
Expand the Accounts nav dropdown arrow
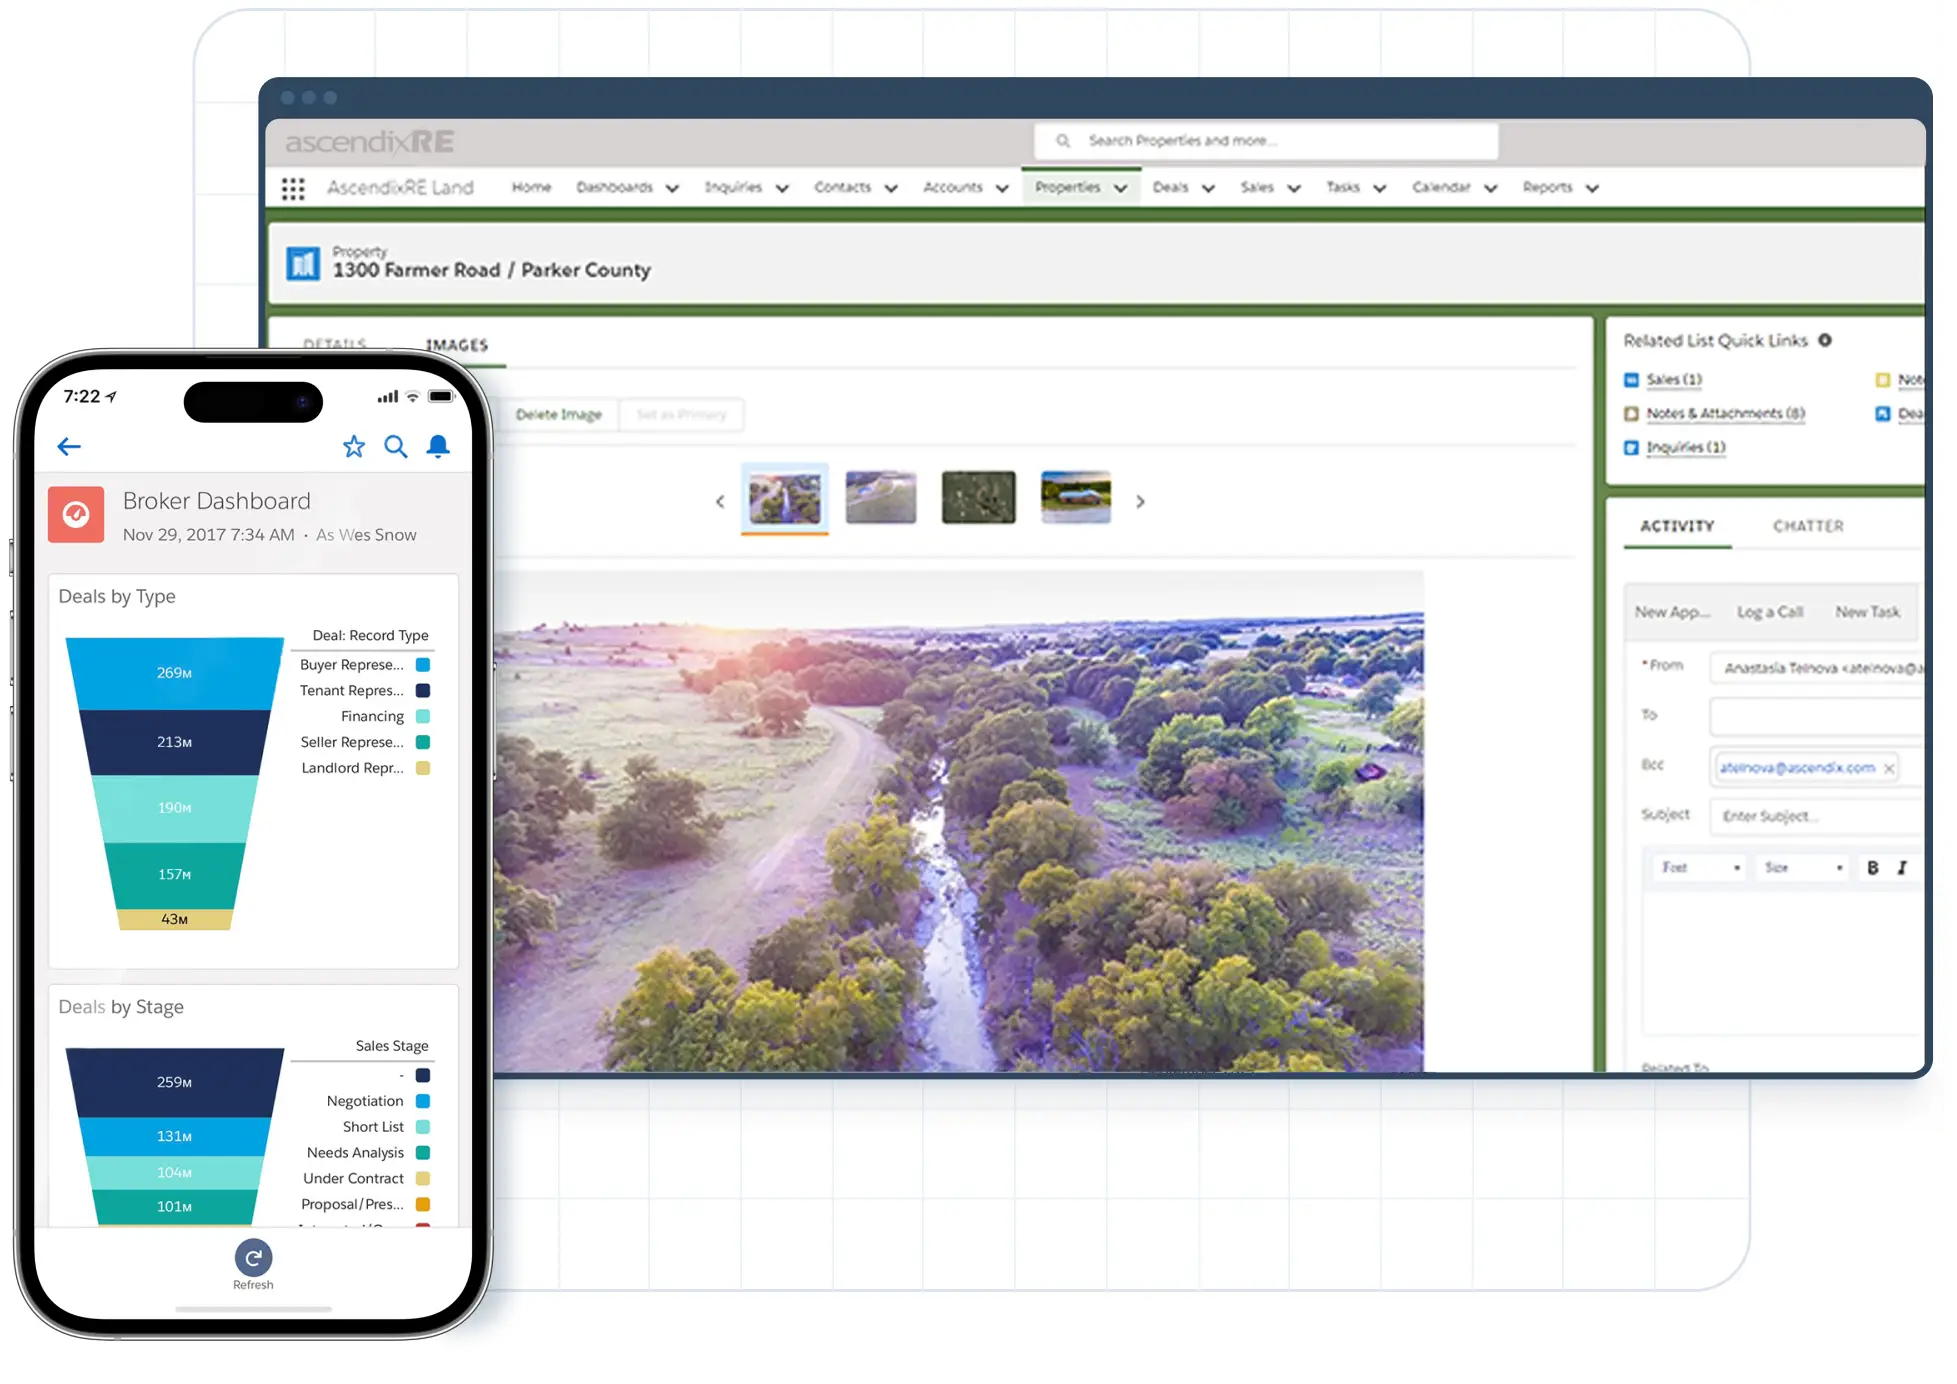pos(1002,188)
